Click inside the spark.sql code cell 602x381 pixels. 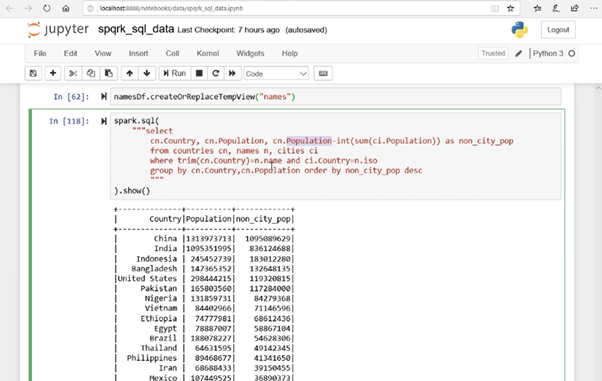coord(336,156)
